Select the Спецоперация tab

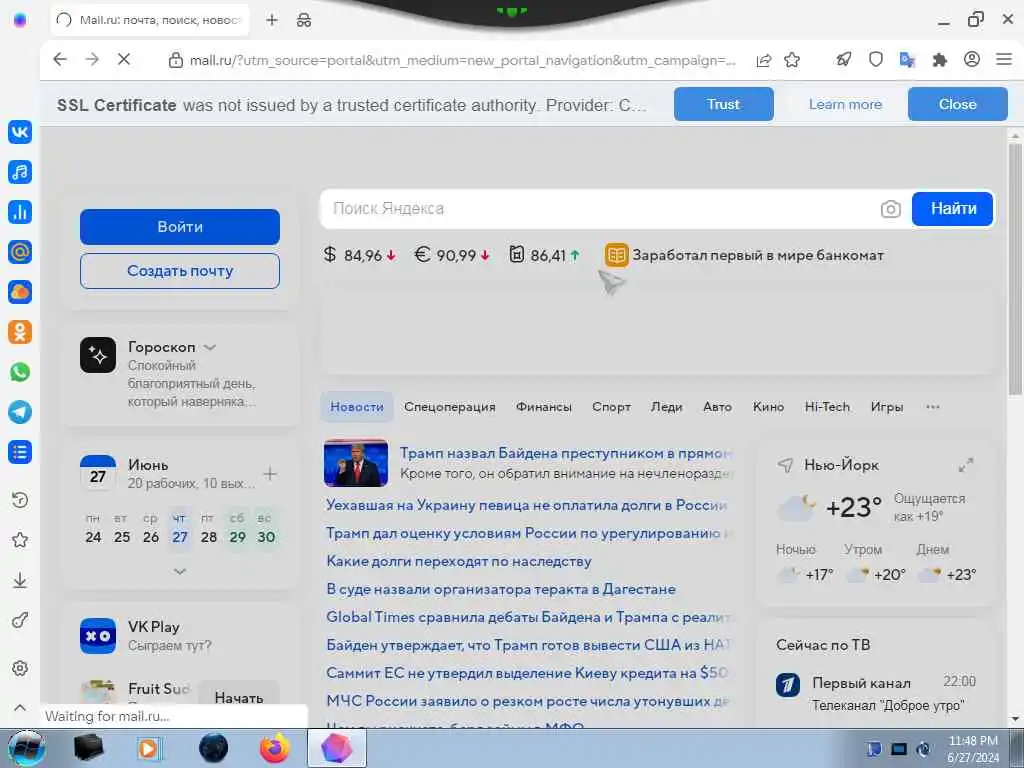[449, 407]
